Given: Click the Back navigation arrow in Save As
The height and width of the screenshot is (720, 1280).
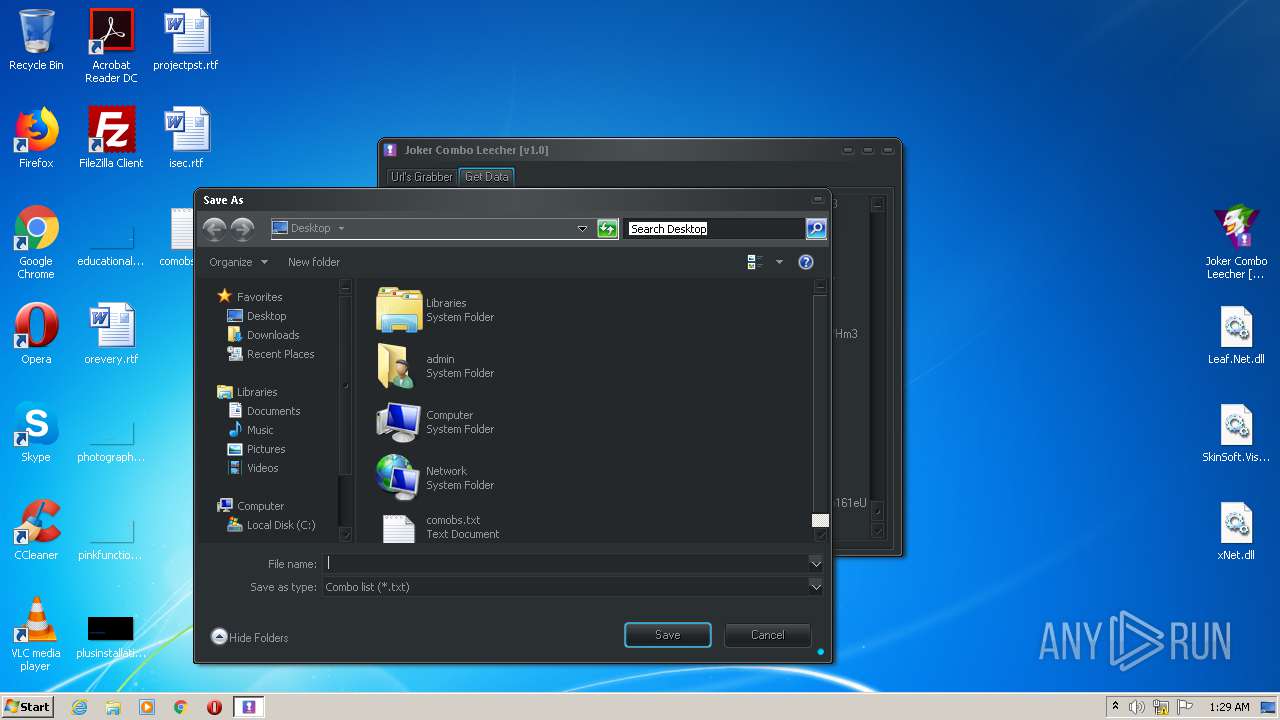Looking at the screenshot, I should point(214,230).
